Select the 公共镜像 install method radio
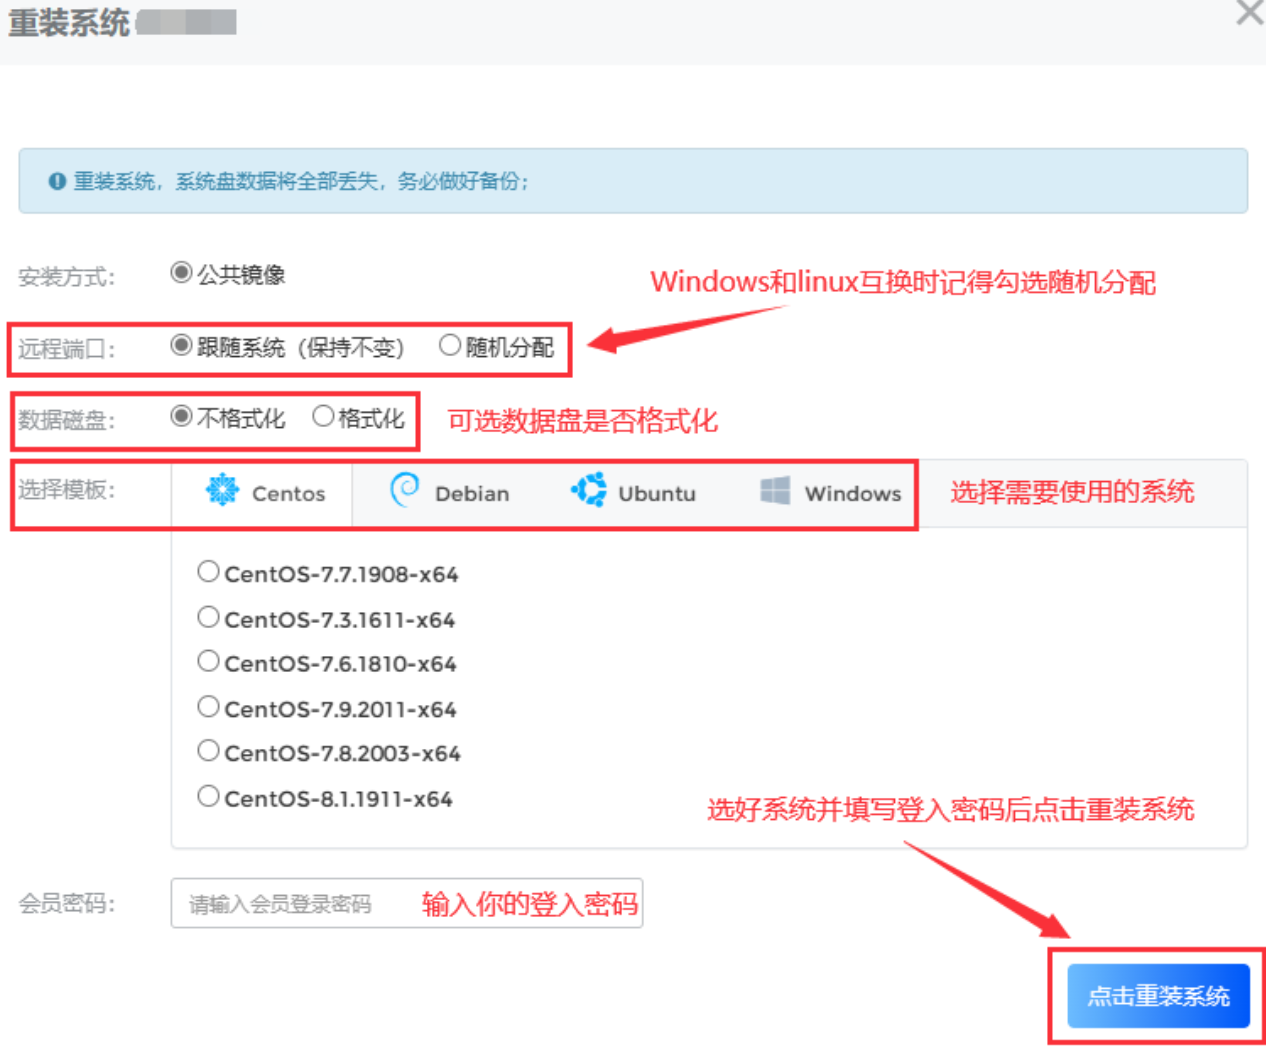 click(x=181, y=273)
